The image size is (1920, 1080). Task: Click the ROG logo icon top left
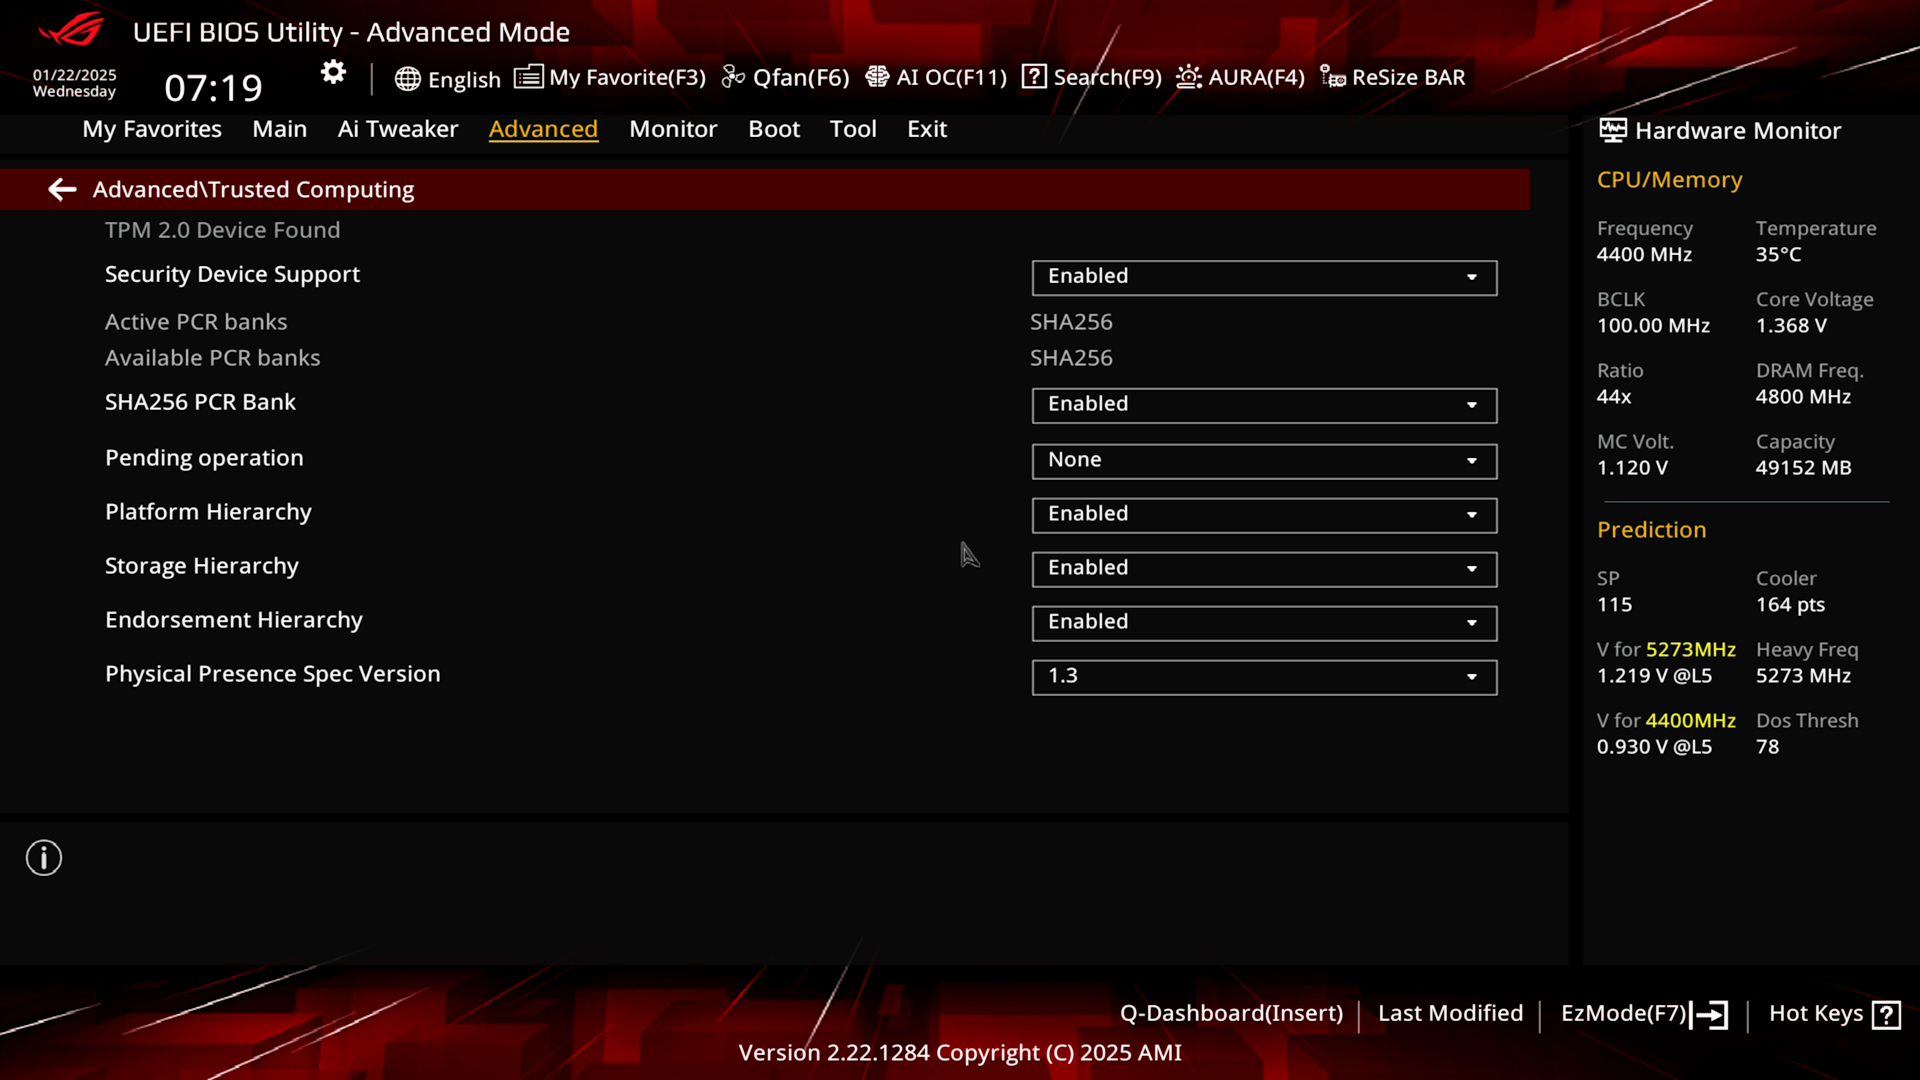tap(66, 28)
